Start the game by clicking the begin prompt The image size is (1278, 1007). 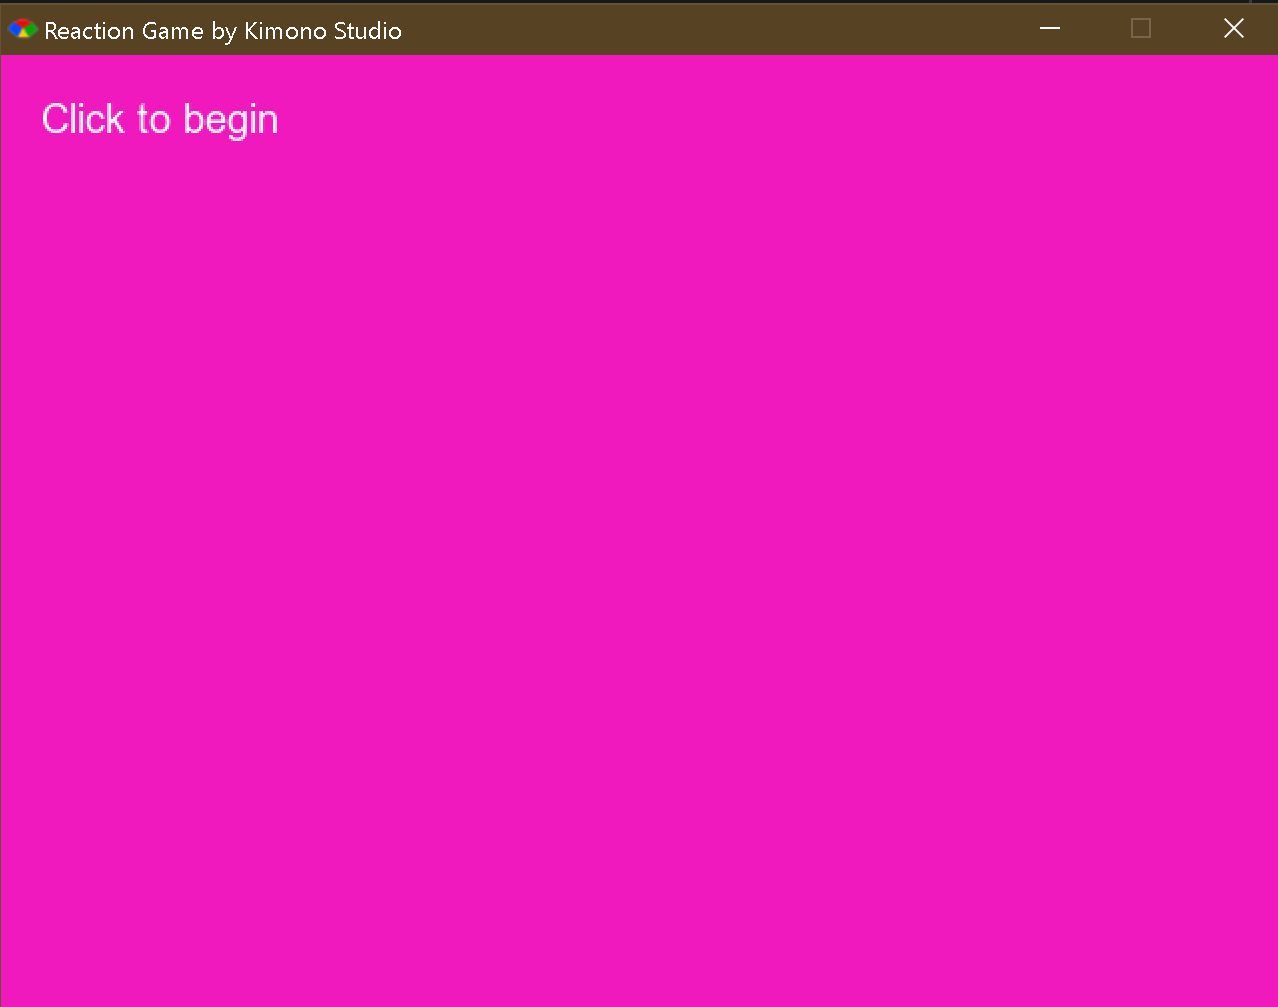coord(159,118)
